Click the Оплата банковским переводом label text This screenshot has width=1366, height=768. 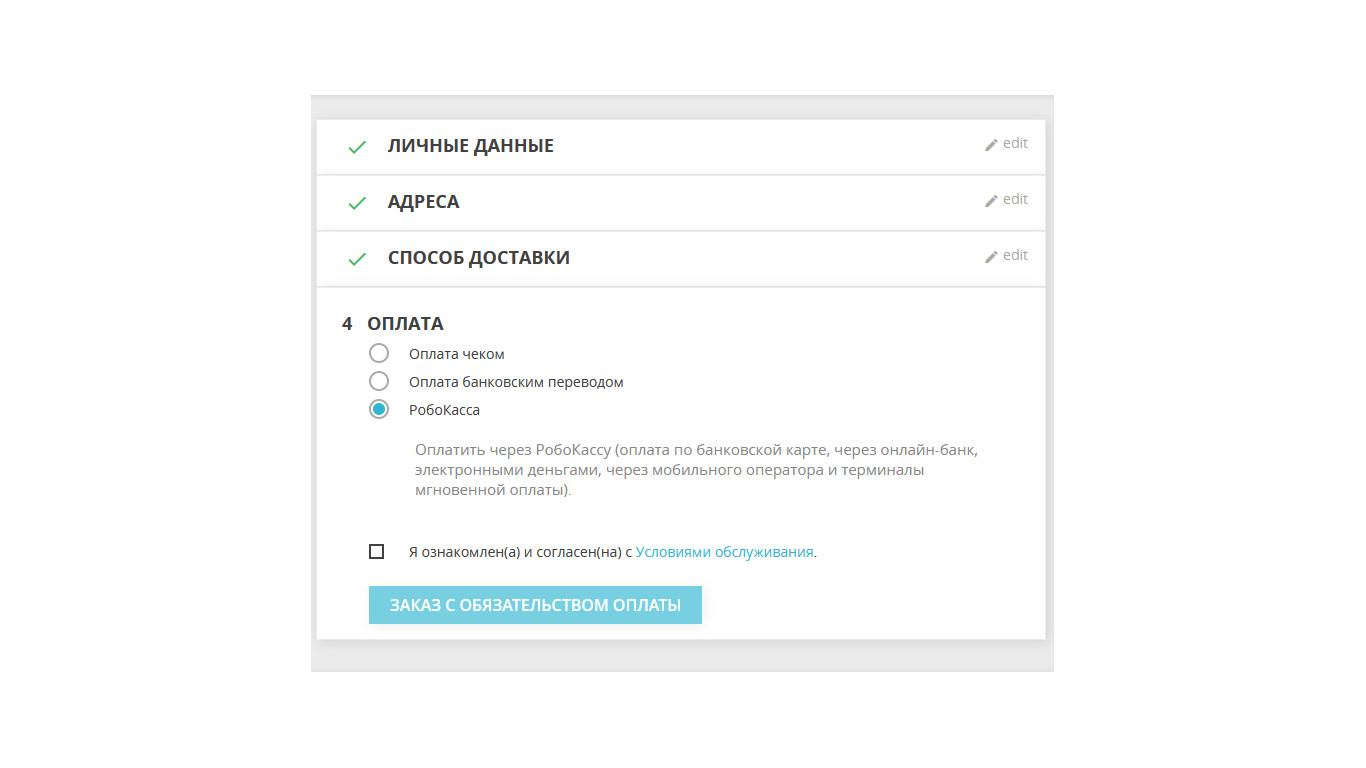coord(516,382)
